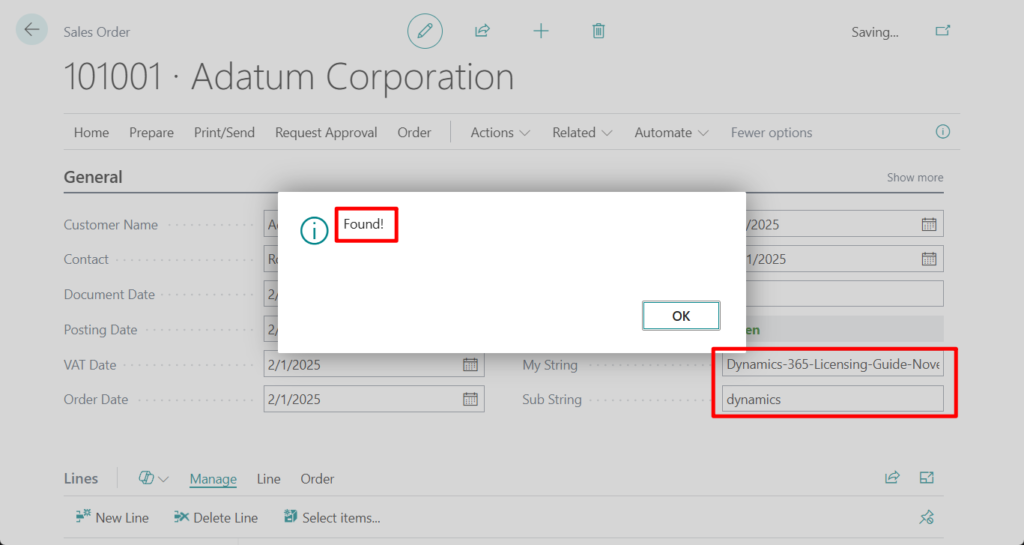The width and height of the screenshot is (1024, 545).
Task: Click the trash delete icon
Action: coord(598,31)
